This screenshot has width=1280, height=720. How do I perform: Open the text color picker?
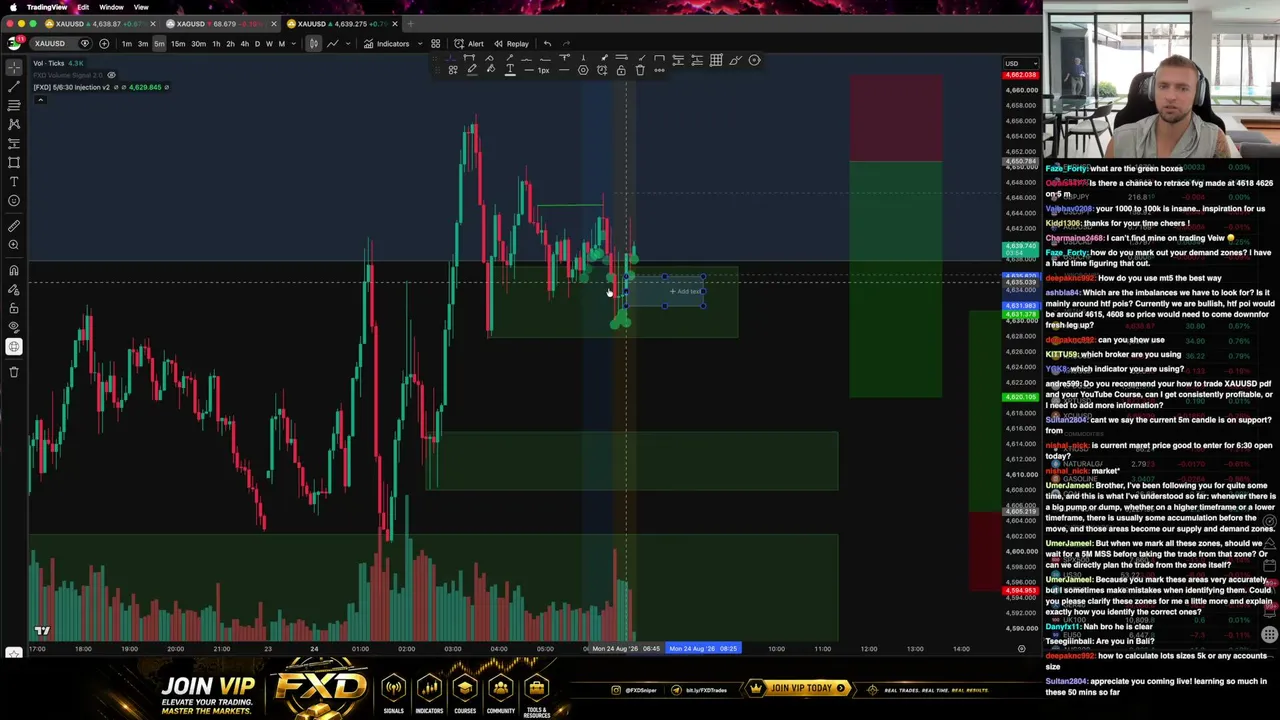(x=510, y=70)
